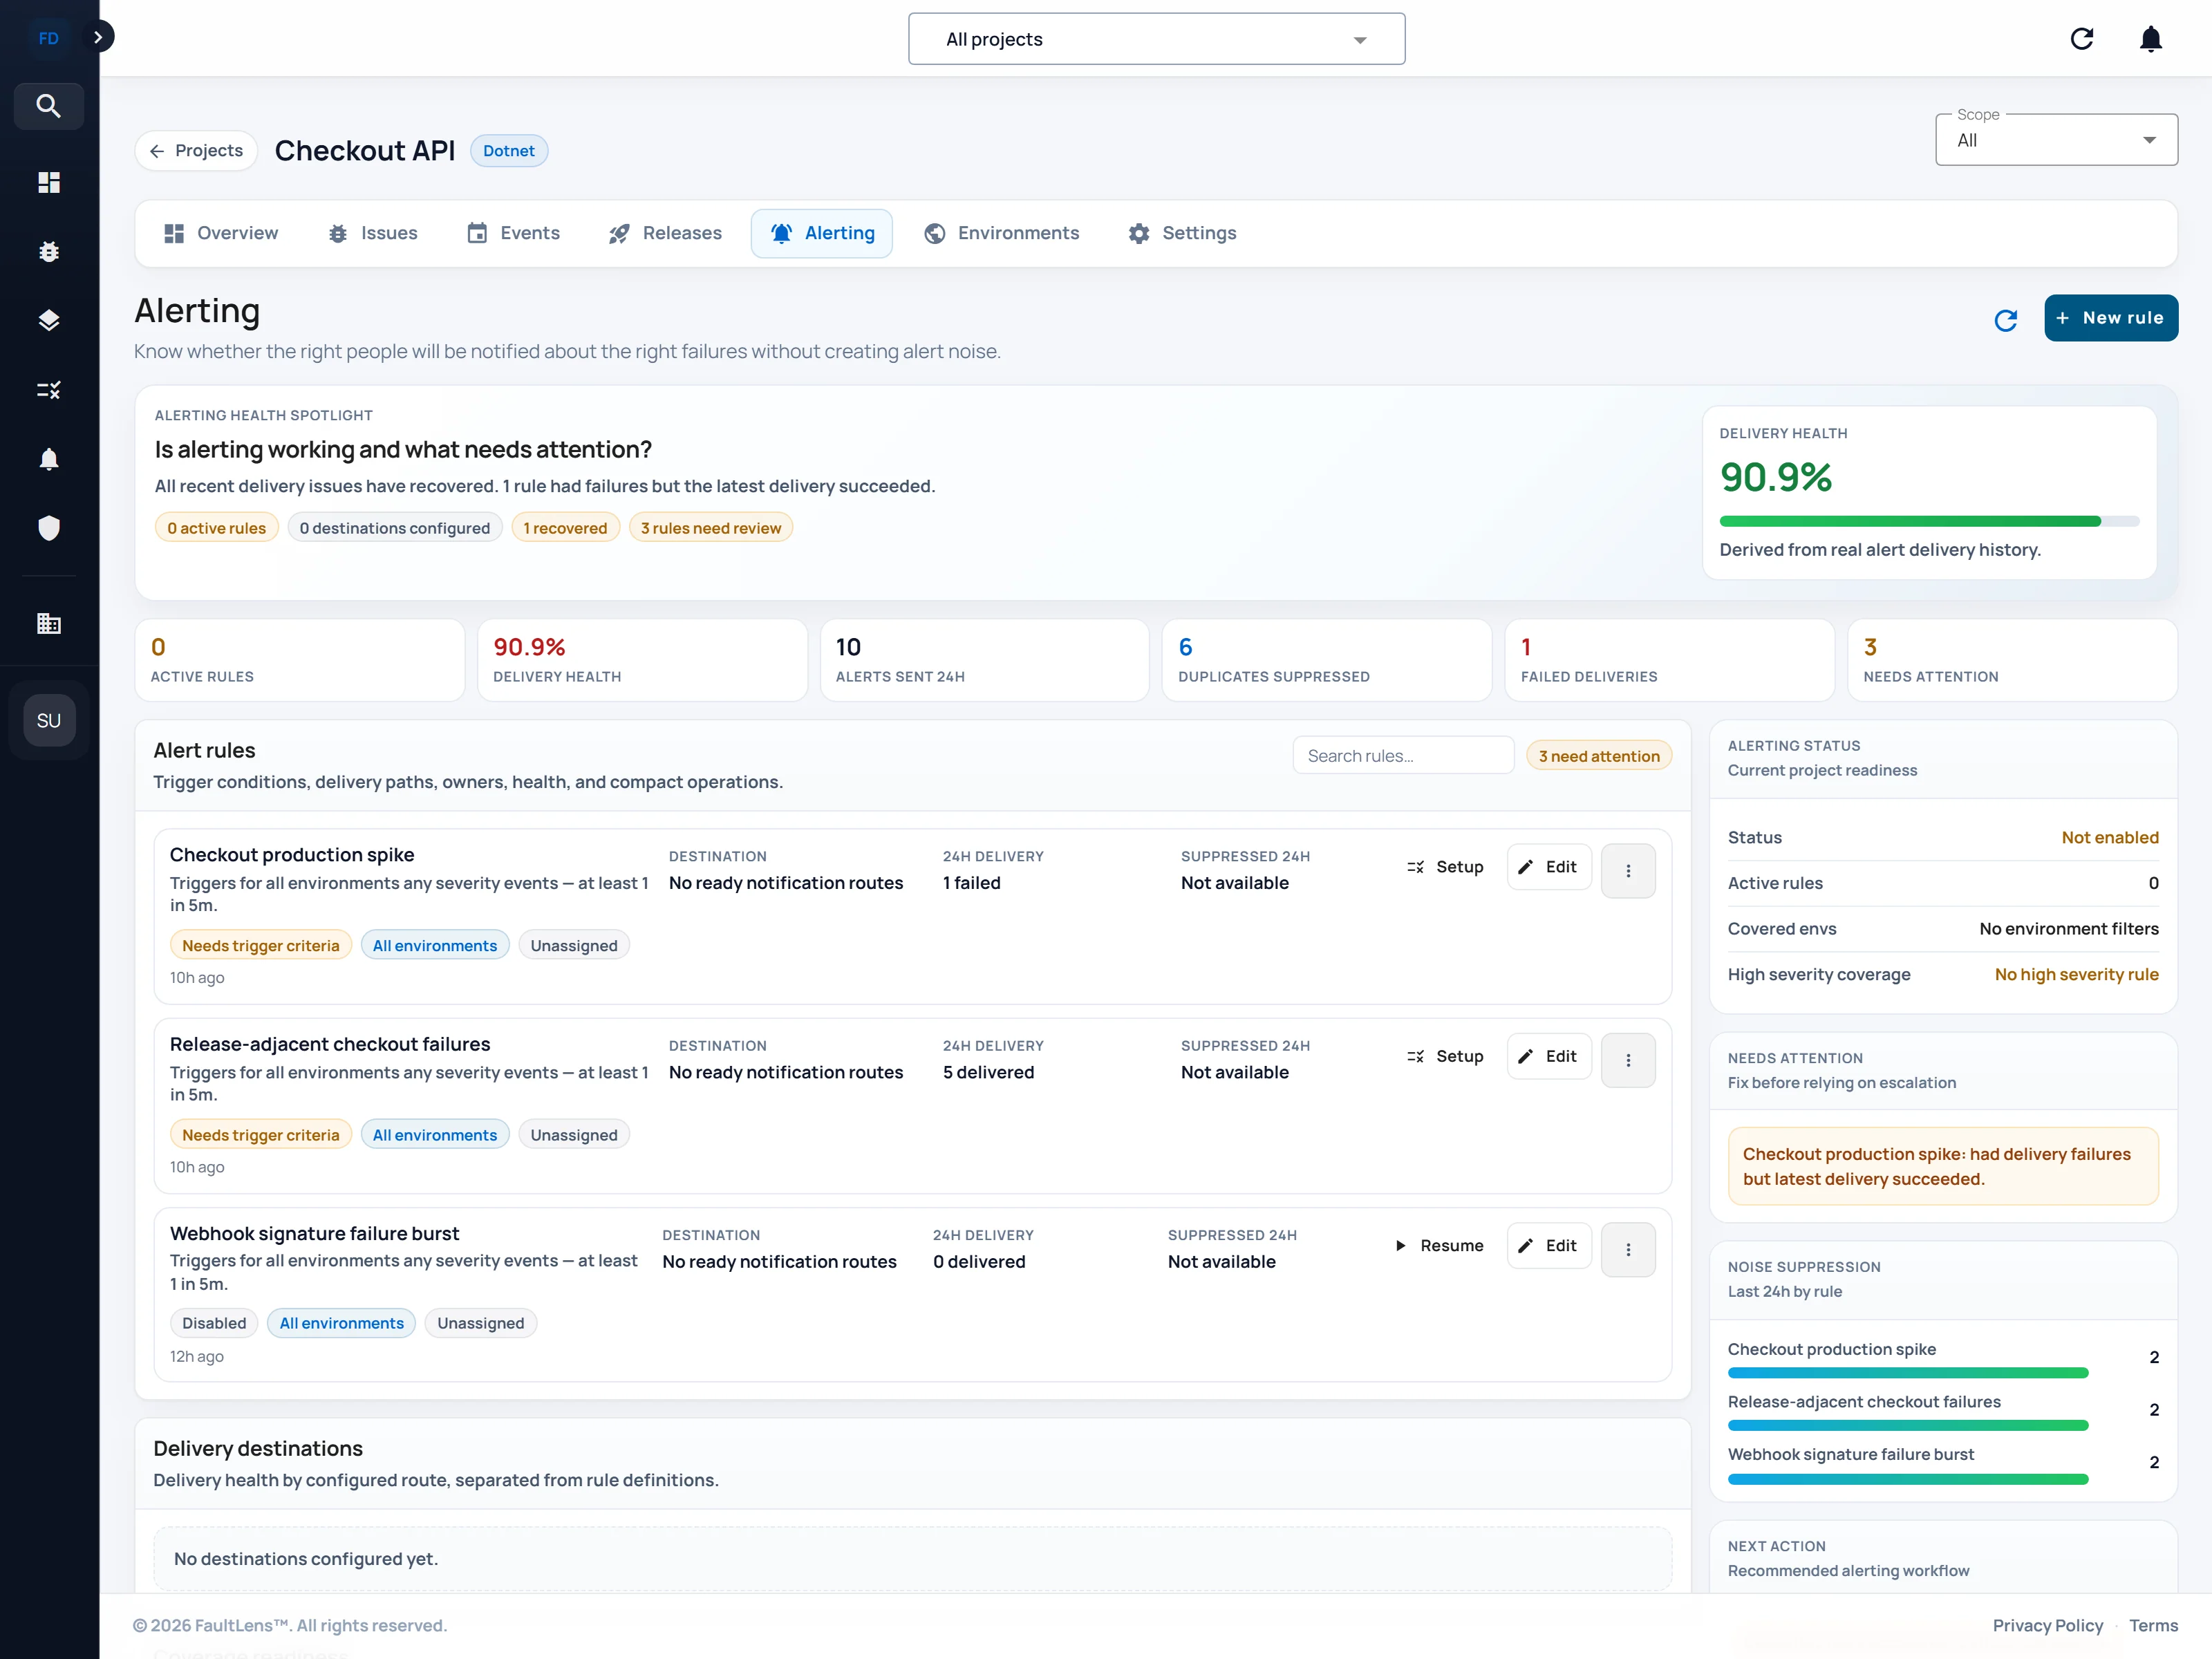This screenshot has height=1659, width=2212.
Task: Switch to the Issues tab
Action: (373, 233)
